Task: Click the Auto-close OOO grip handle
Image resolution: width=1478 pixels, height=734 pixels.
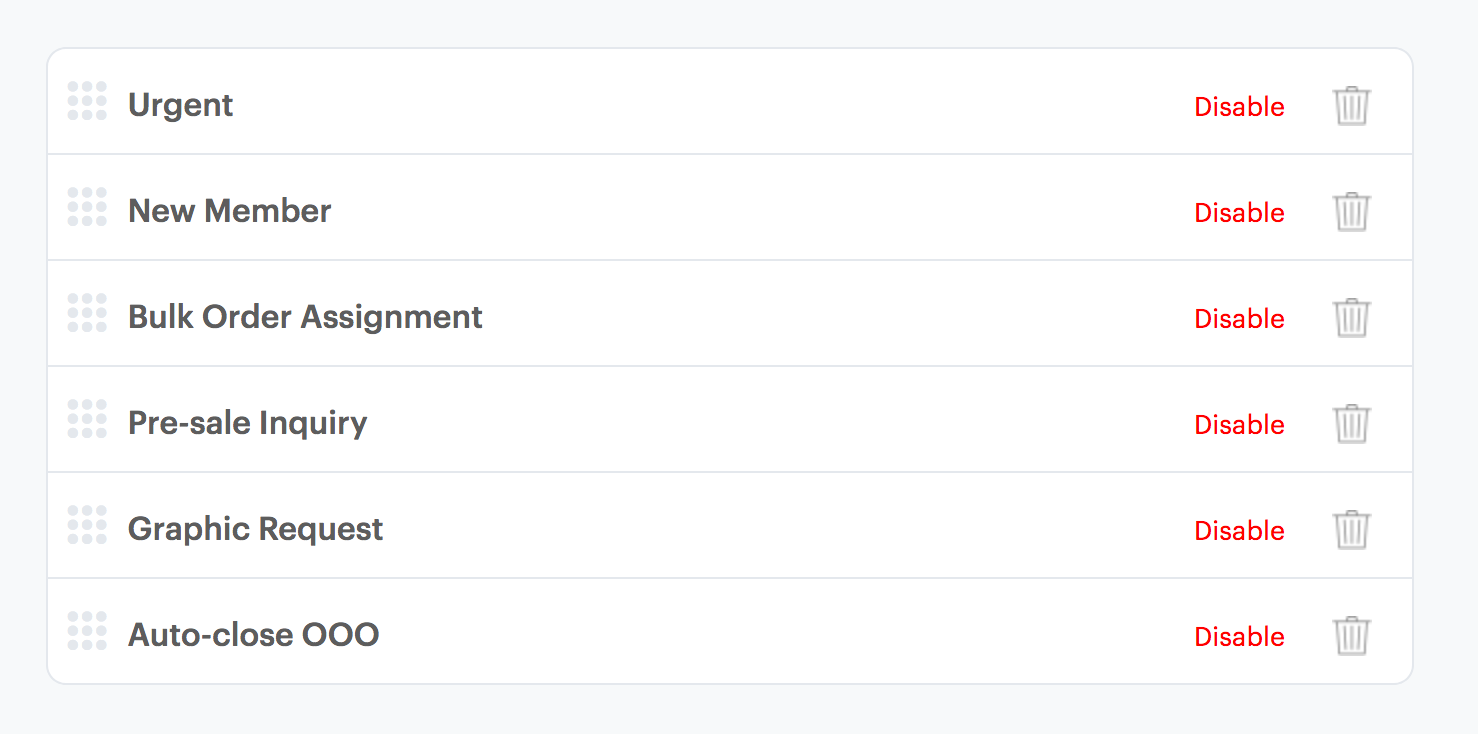Action: click(87, 631)
